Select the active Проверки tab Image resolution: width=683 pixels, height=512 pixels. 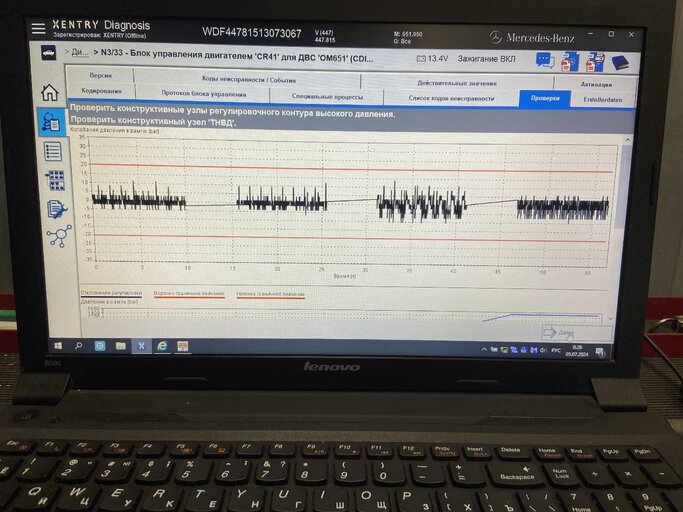click(545, 99)
